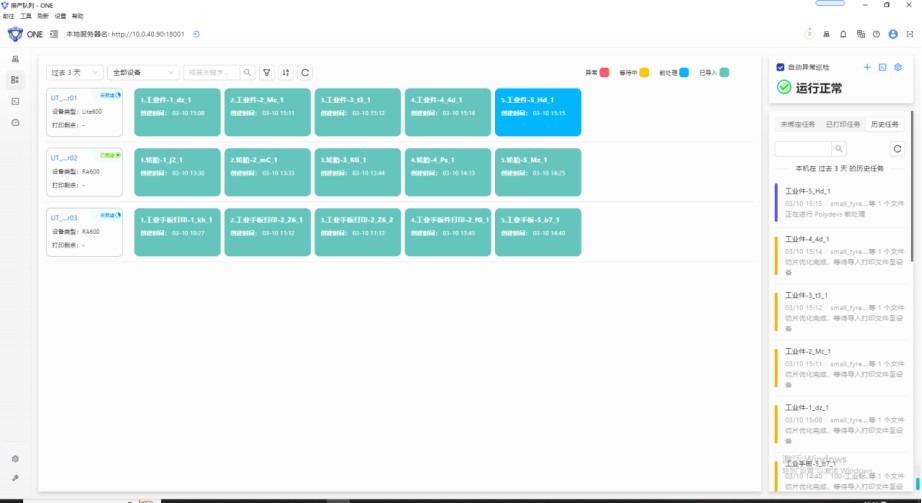Open settings gear in 运行正常 panel
922x503 pixels.
[x=898, y=67]
